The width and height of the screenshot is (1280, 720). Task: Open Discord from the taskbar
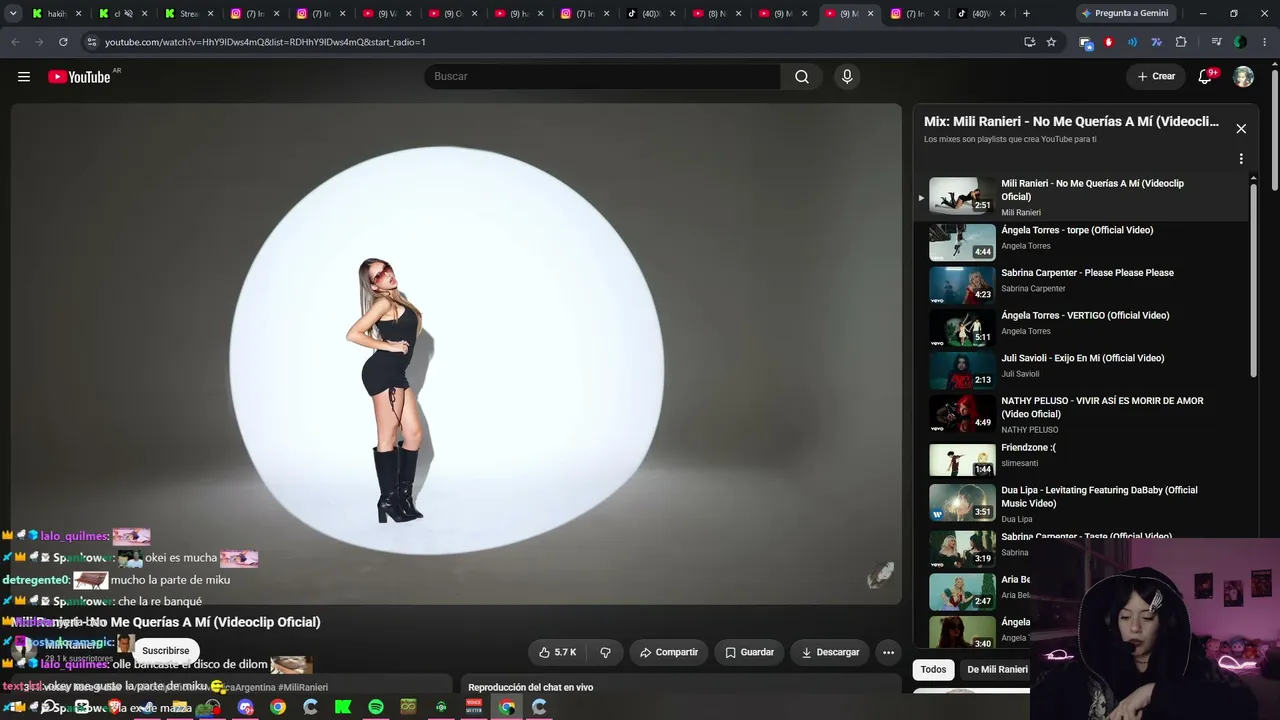(246, 707)
